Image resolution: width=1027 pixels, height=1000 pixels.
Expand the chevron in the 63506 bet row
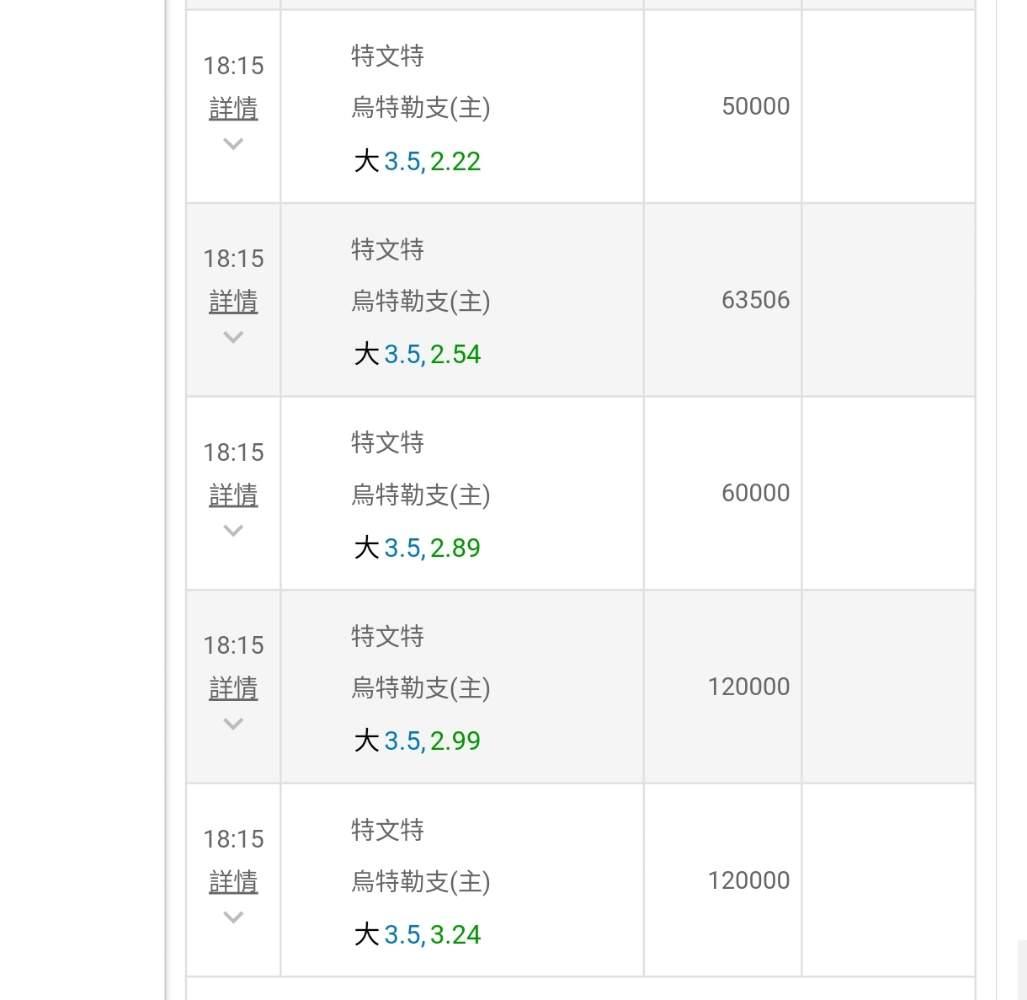pos(233,337)
